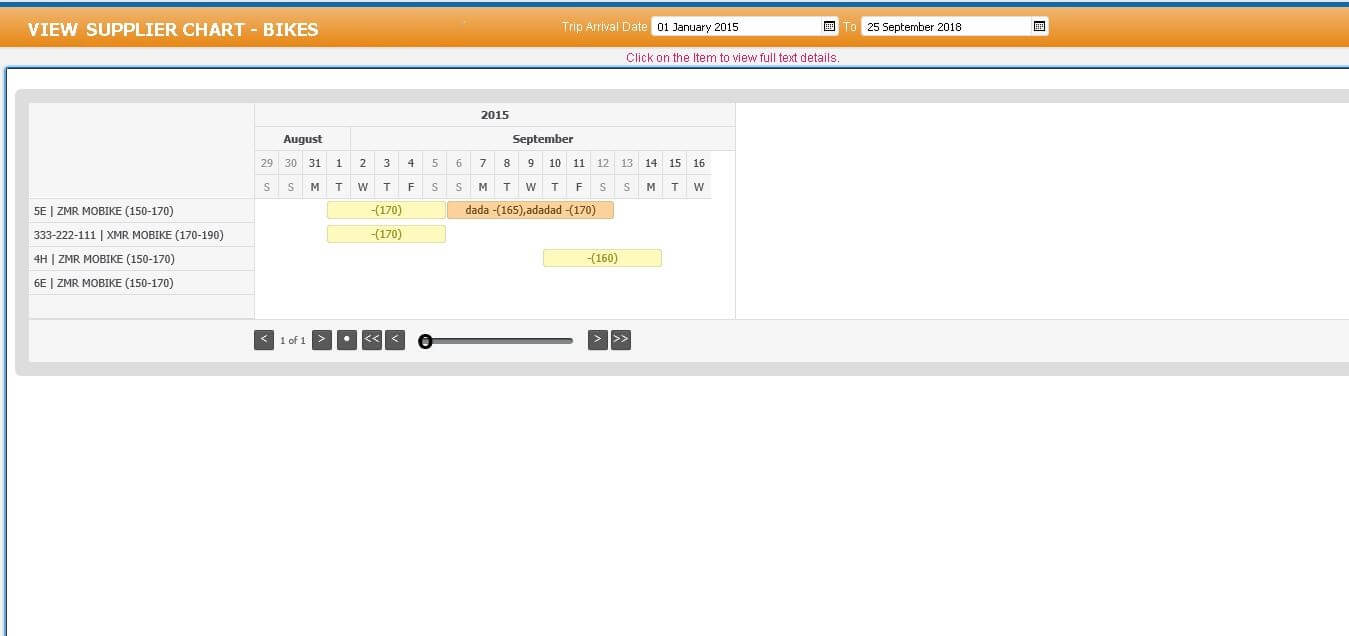Click the timeline scroll slider handle
1349x636 pixels.
(425, 341)
